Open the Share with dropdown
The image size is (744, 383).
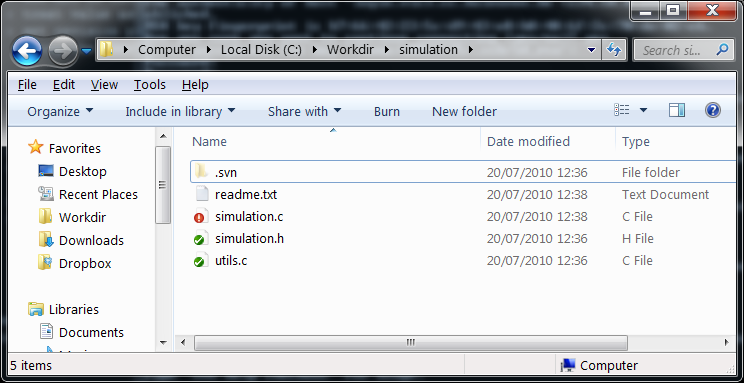[304, 112]
